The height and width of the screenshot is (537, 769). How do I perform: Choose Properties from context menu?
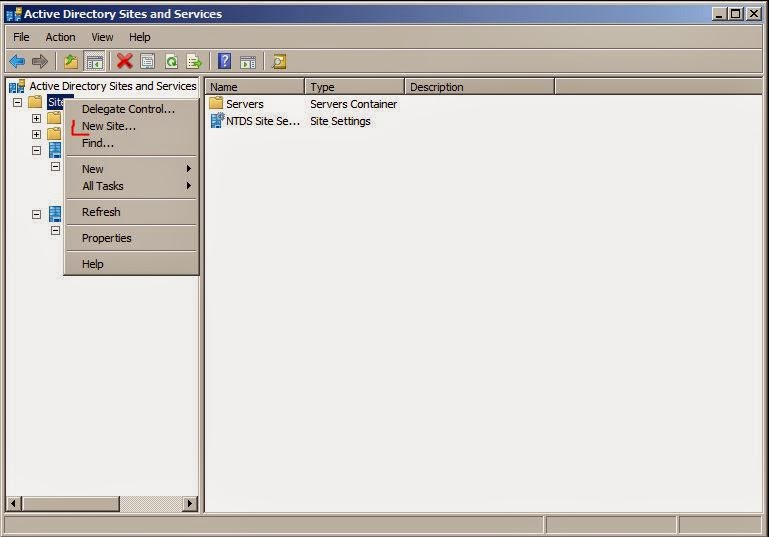(132, 238)
